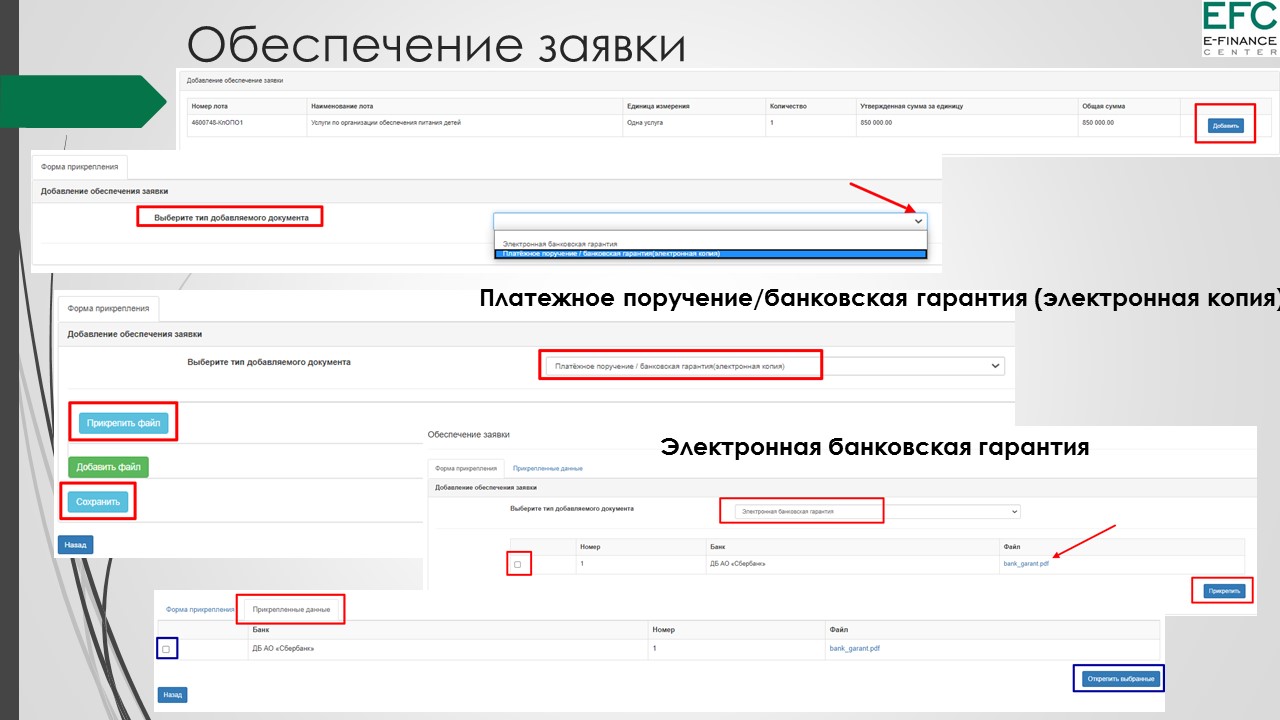The image size is (1280, 720).
Task: Click the Сохранить button
Action: pos(98,502)
